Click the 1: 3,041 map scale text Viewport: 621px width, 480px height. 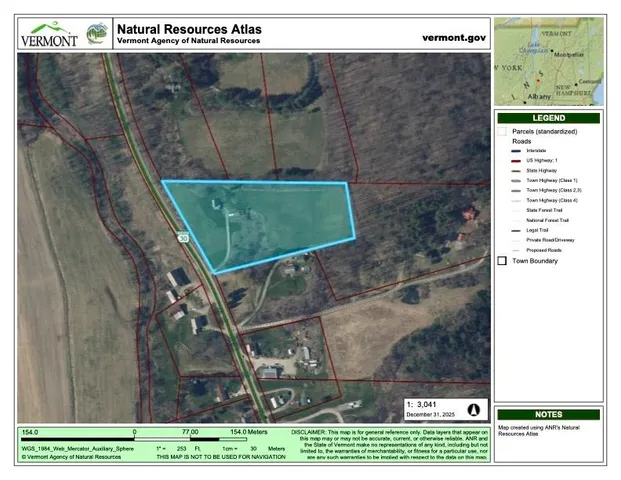coord(421,404)
